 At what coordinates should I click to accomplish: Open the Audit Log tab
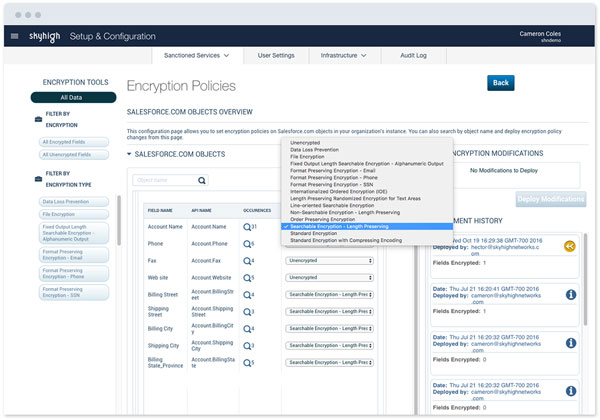[x=413, y=55]
